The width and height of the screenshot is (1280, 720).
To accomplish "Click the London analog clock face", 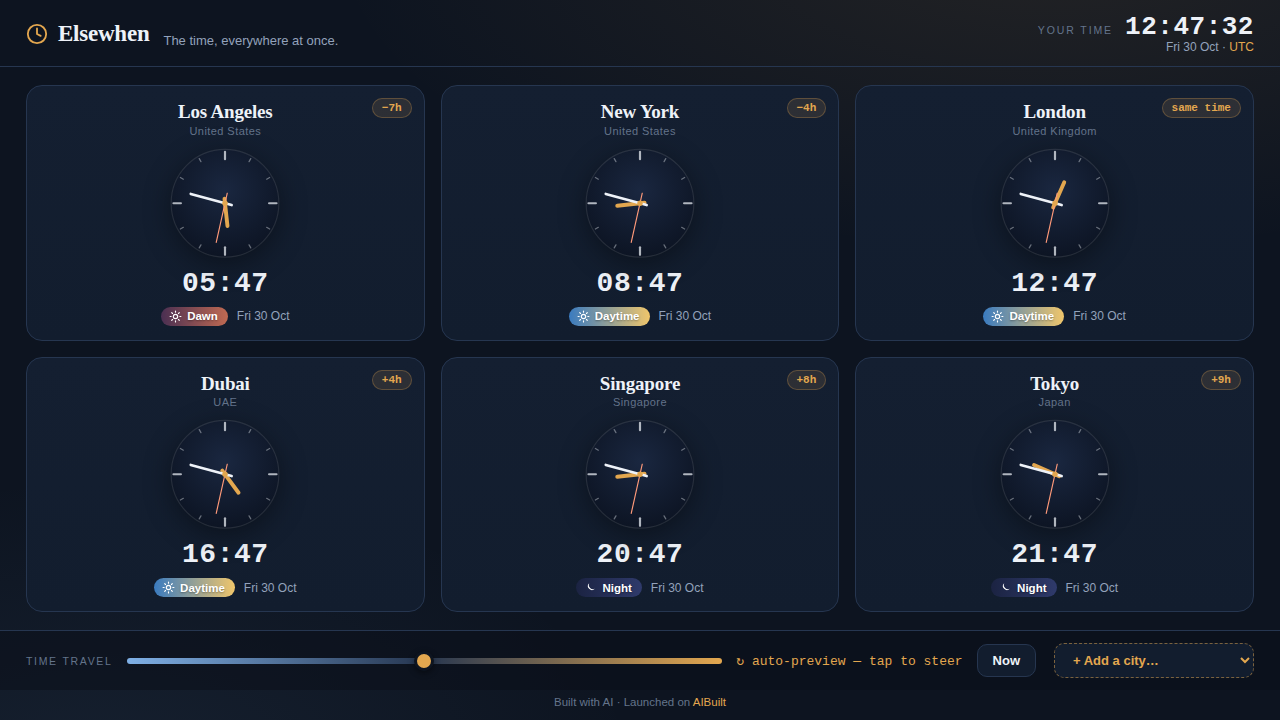I will click(1055, 203).
